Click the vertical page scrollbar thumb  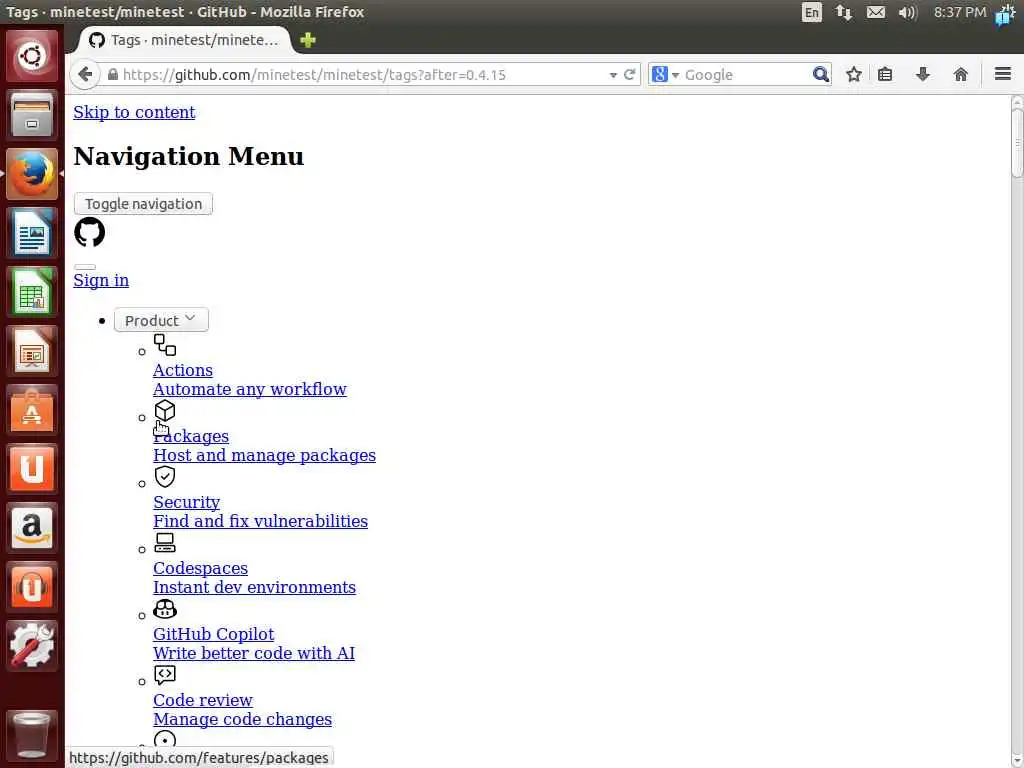pos(1017,142)
